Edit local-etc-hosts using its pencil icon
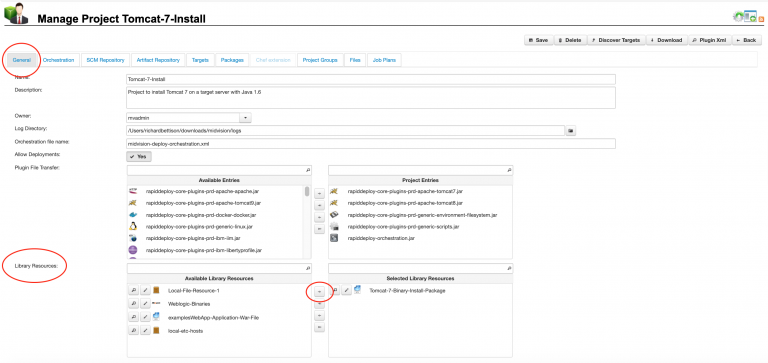Viewport: 768px width, 363px height. (x=145, y=331)
